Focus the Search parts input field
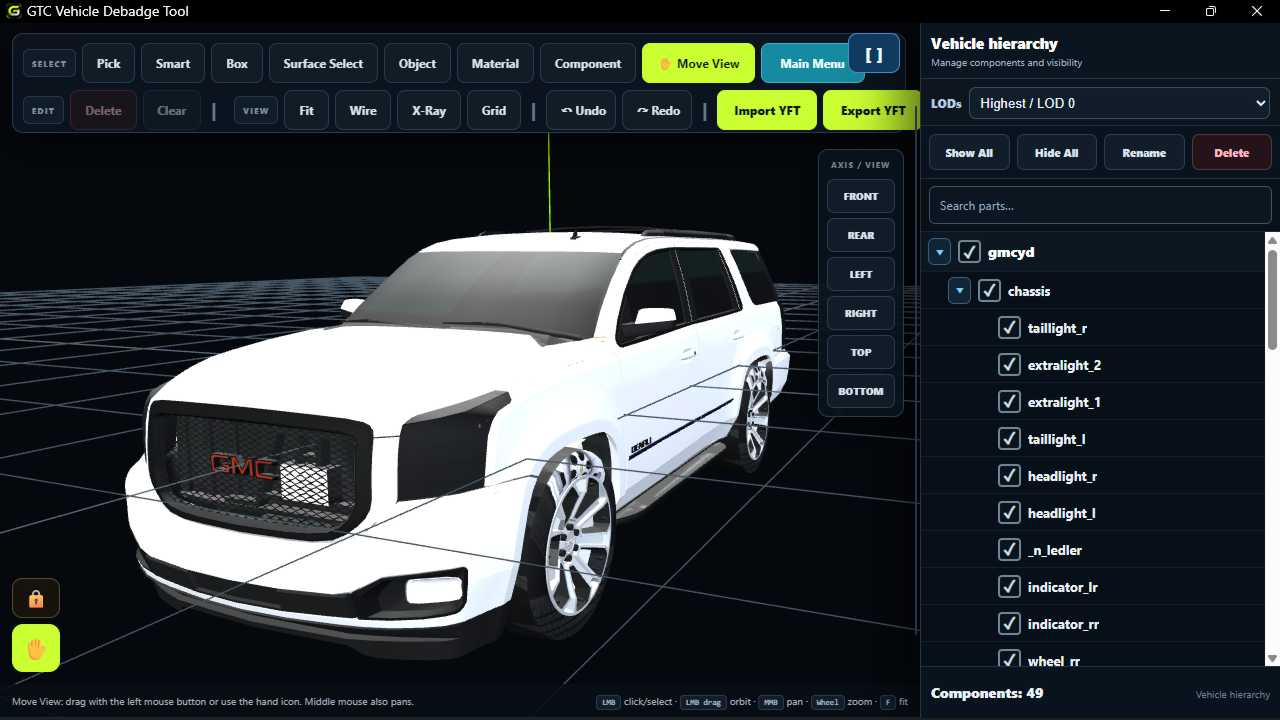 tap(1100, 205)
